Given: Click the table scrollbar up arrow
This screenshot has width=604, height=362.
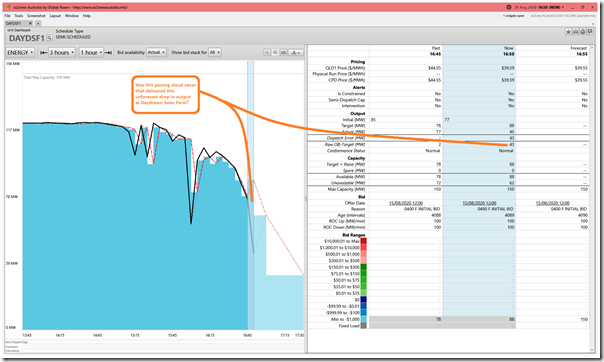Looking at the screenshot, I should [593, 48].
